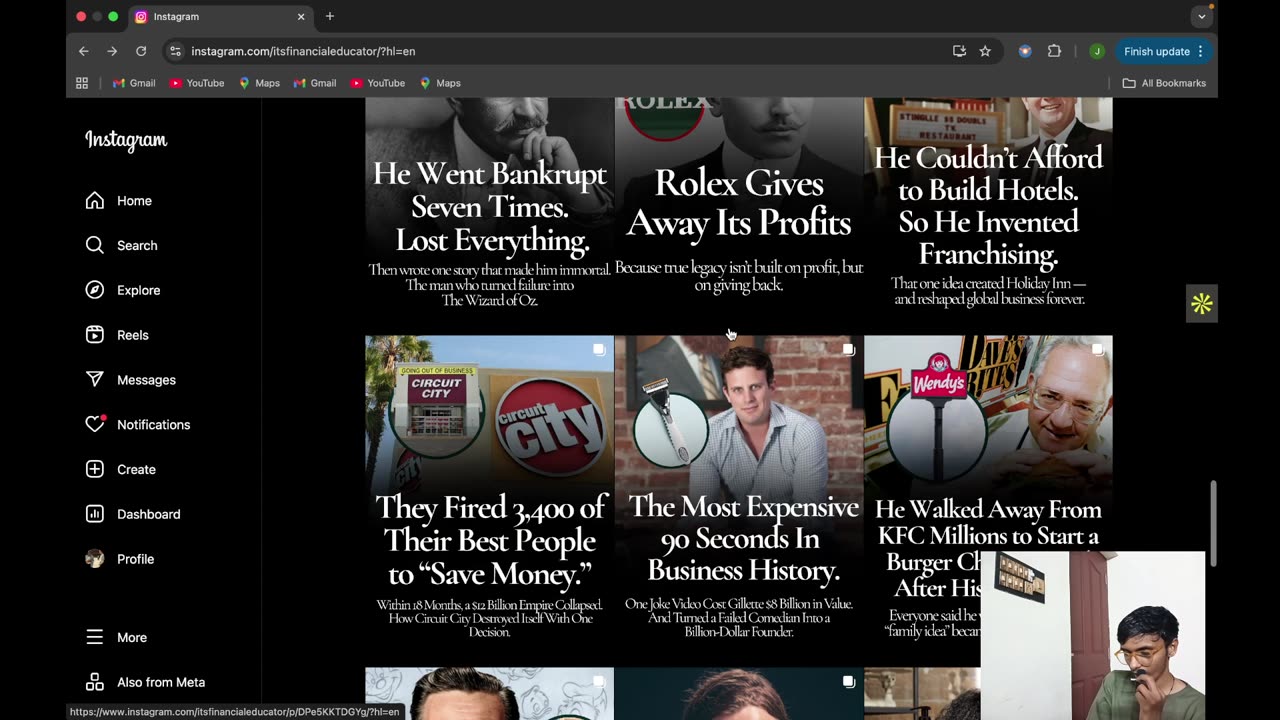Click the page's vertical scrollbar thumb

(1214, 524)
